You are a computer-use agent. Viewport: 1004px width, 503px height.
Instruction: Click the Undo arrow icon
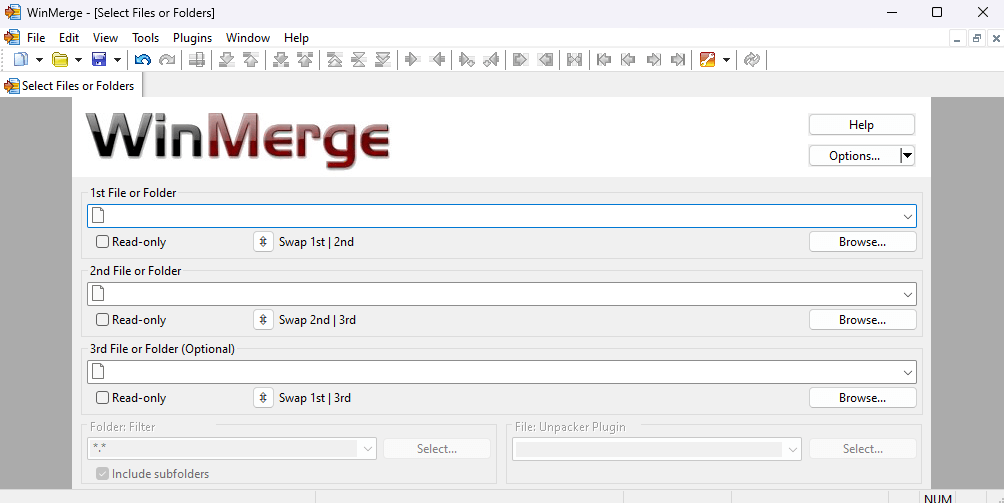point(143,60)
